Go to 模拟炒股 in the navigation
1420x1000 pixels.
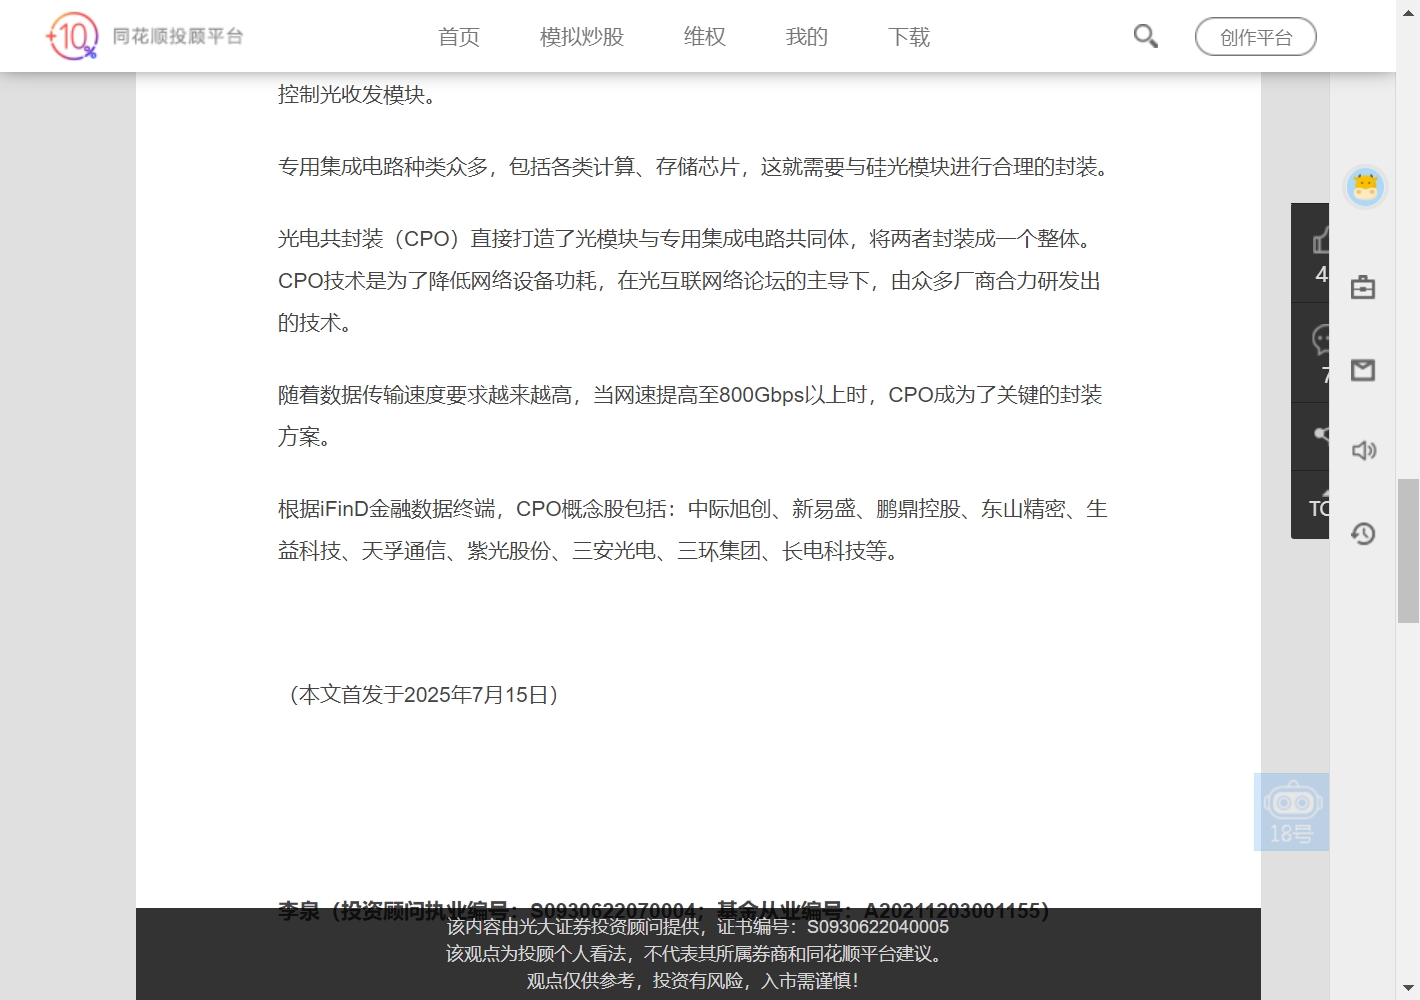pyautogui.click(x=582, y=37)
